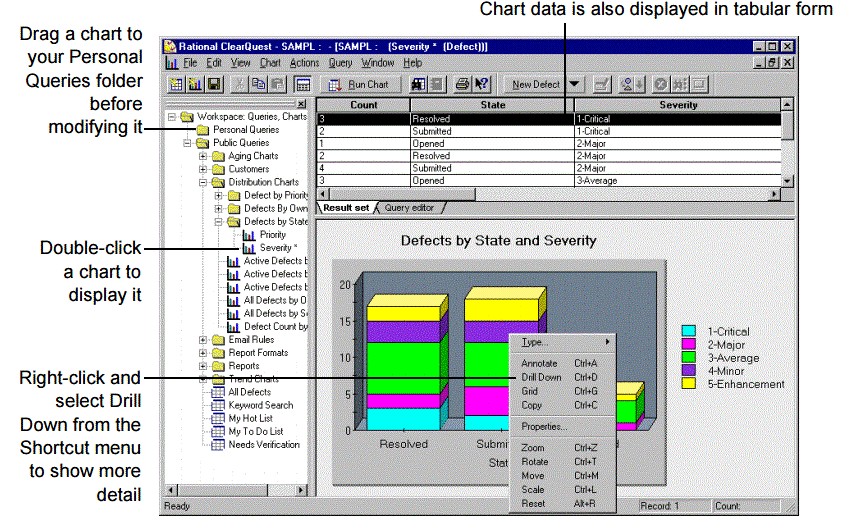Click the New Defect button
The image size is (849, 521).
(535, 86)
